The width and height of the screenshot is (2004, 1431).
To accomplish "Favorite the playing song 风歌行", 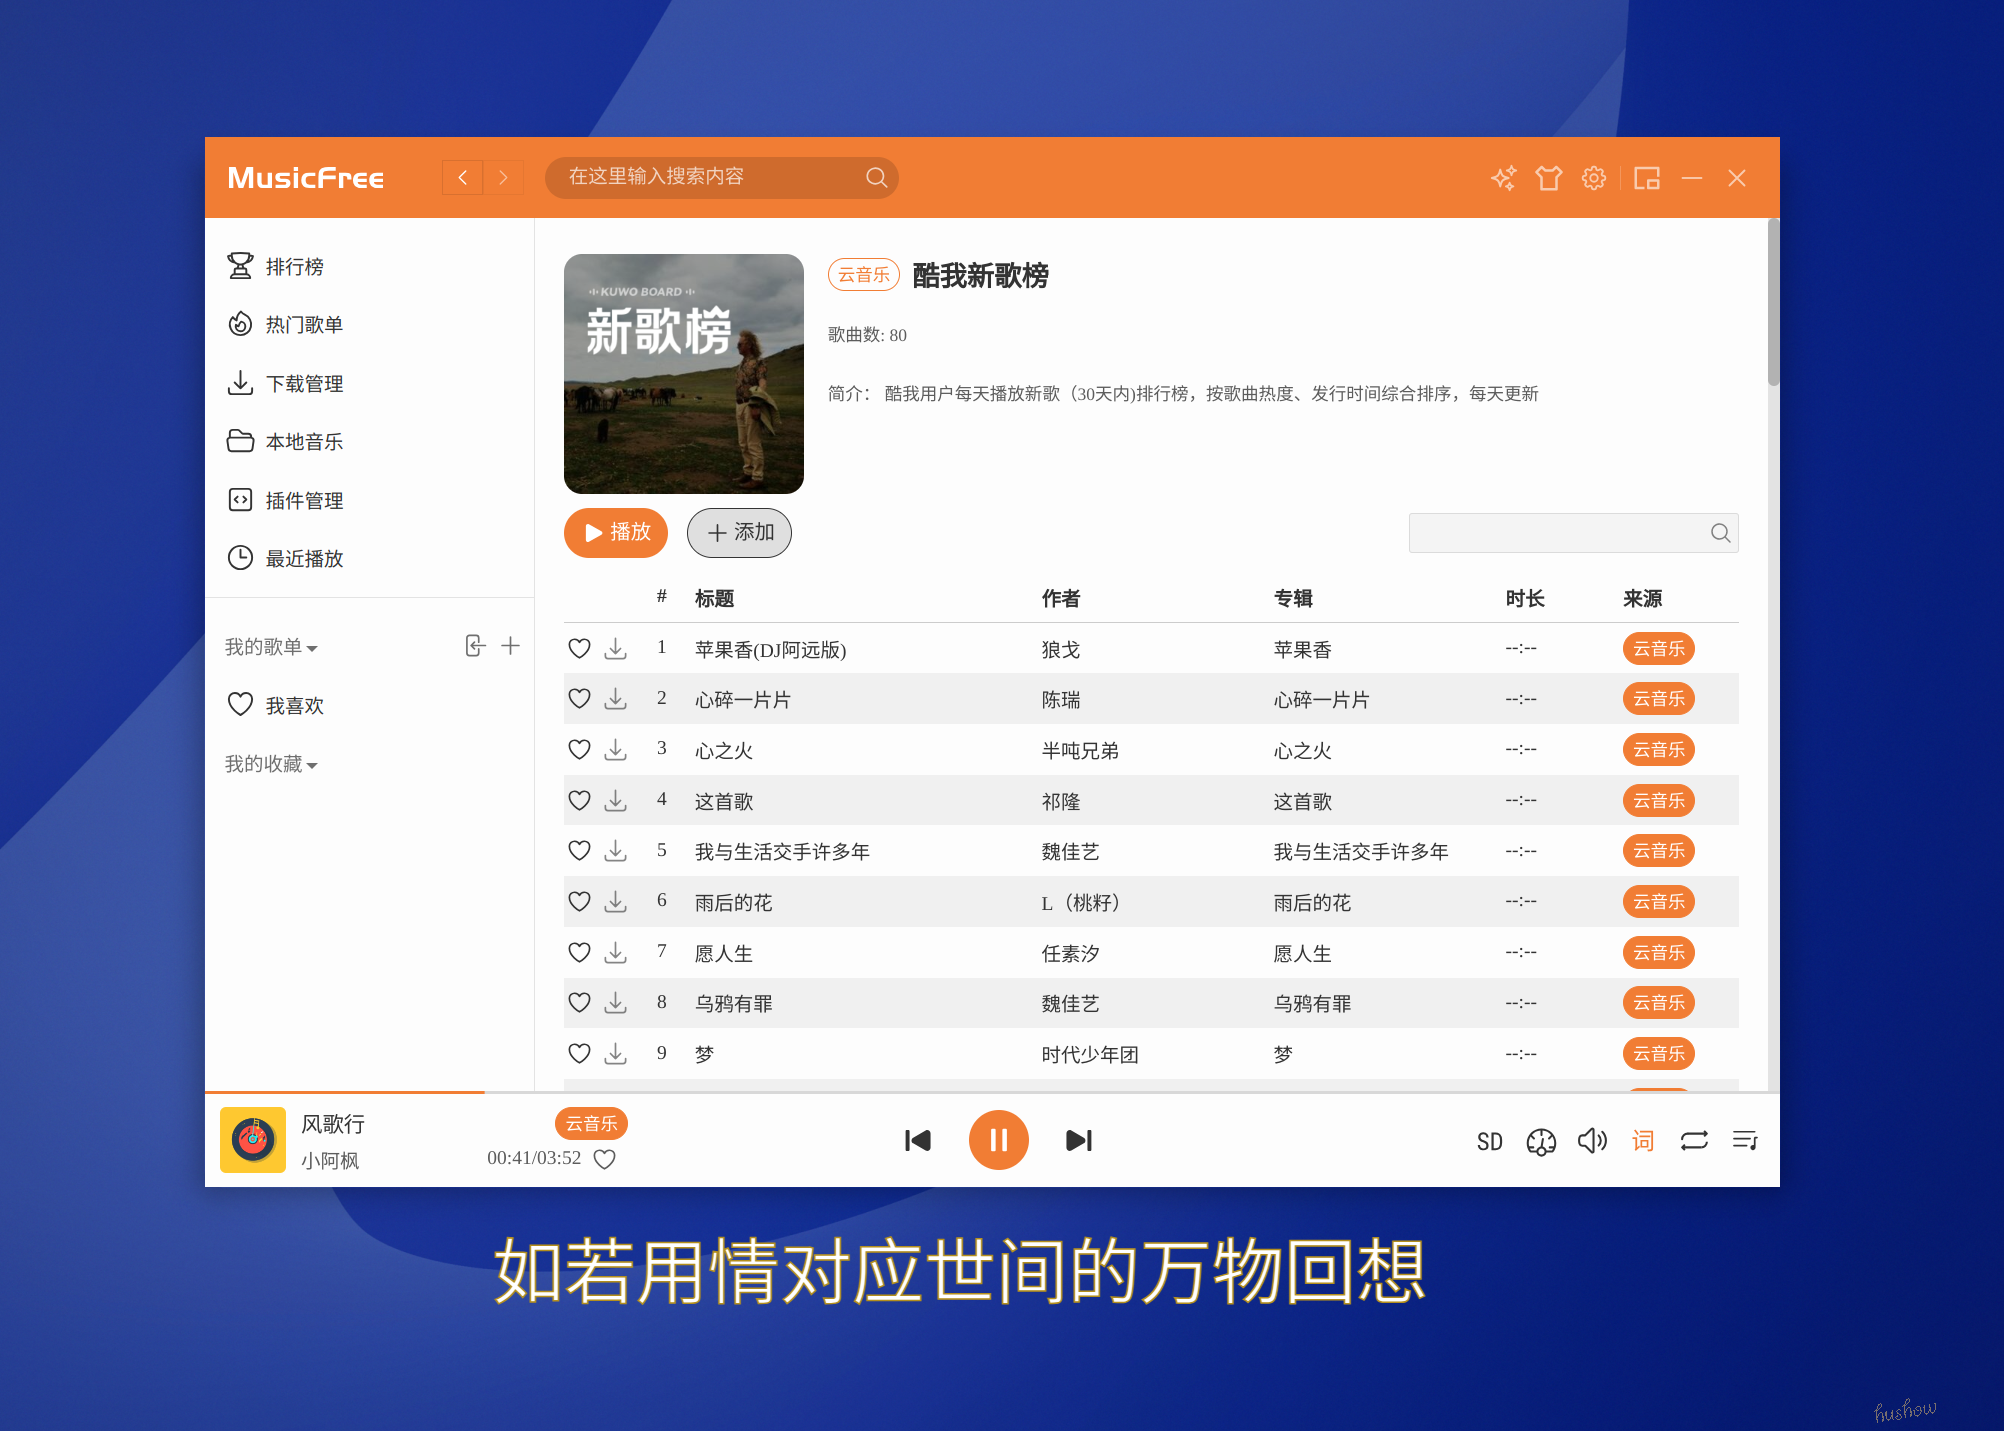I will point(604,1158).
